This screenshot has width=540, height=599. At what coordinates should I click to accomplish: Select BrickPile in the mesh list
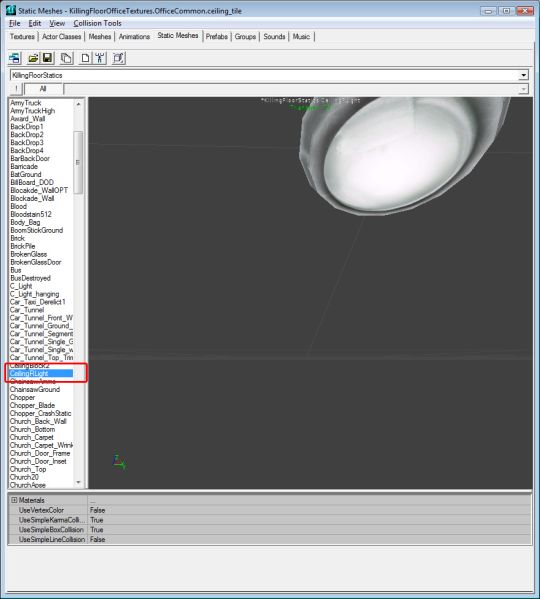(23, 246)
